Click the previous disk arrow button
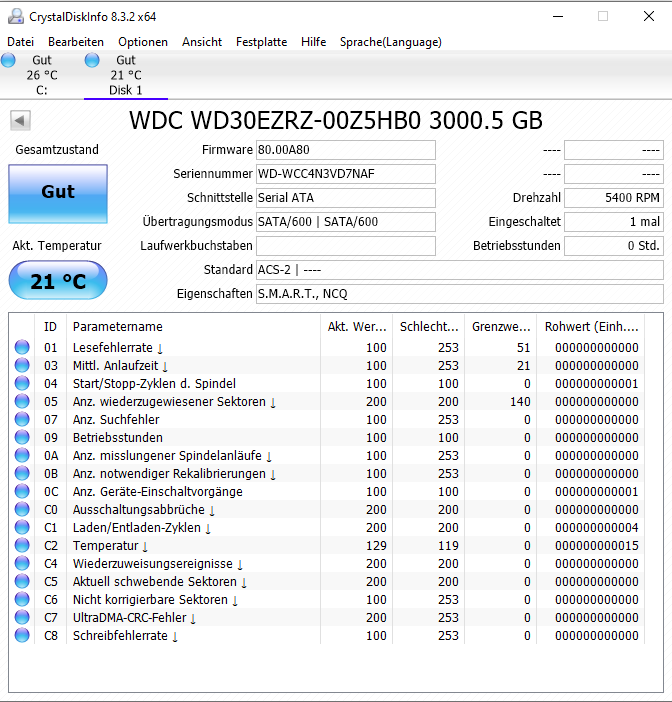The height and width of the screenshot is (702, 672). [20, 120]
